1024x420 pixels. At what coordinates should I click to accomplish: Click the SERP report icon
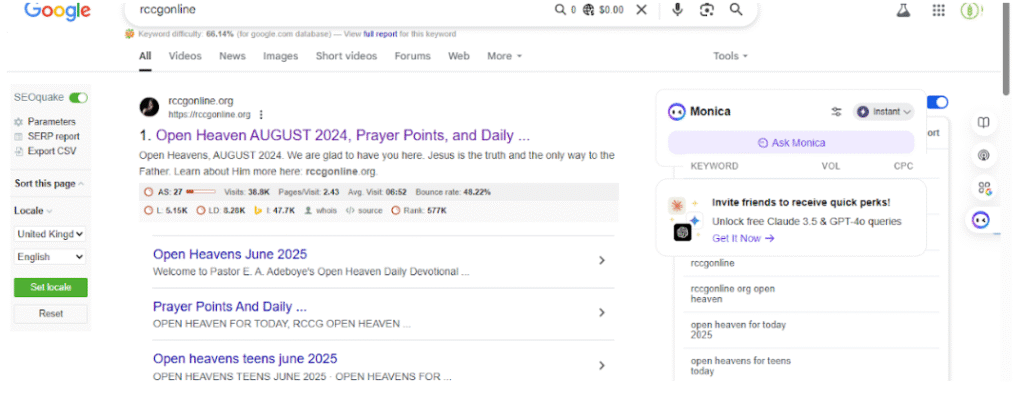pos(19,137)
